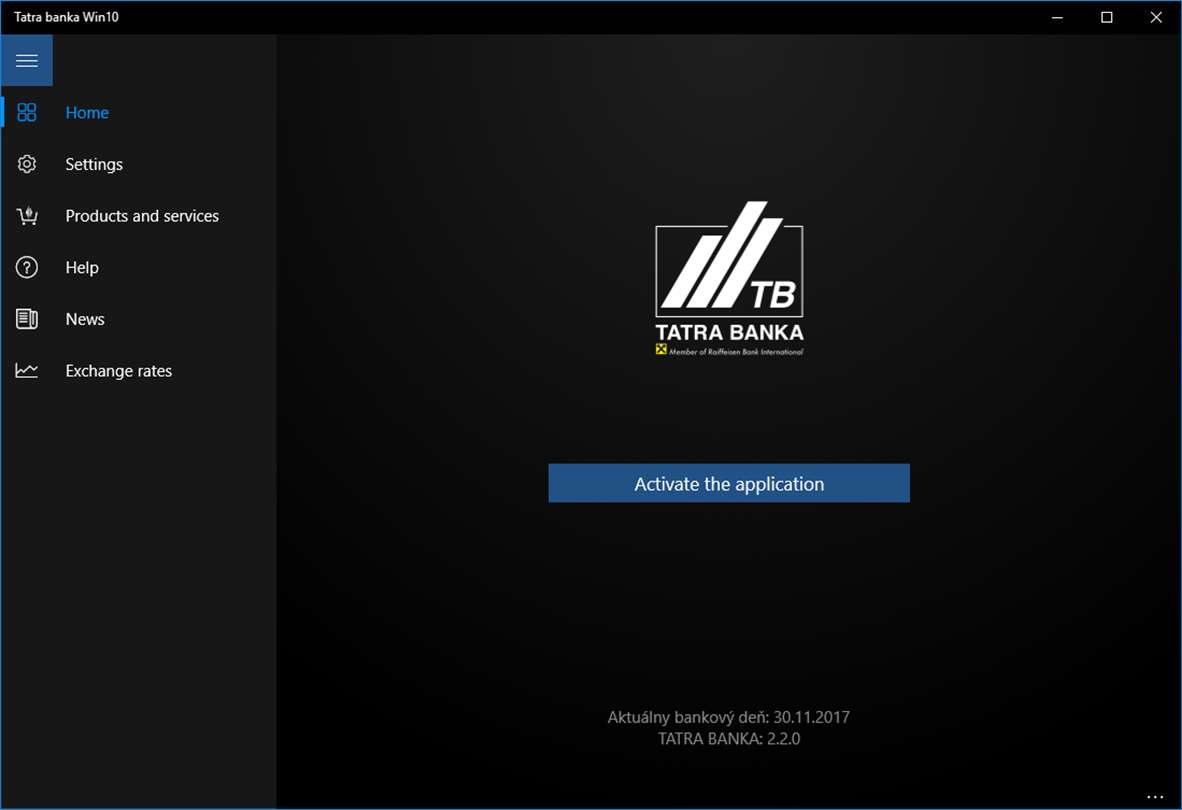The height and width of the screenshot is (810, 1182).
Task: Click the 'Aktuálny bankový deň: 30.11.2017' text
Action: pos(728,717)
